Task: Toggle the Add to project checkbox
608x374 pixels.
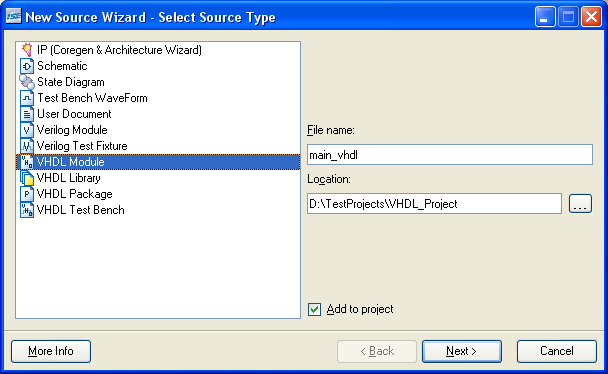Action: [314, 309]
